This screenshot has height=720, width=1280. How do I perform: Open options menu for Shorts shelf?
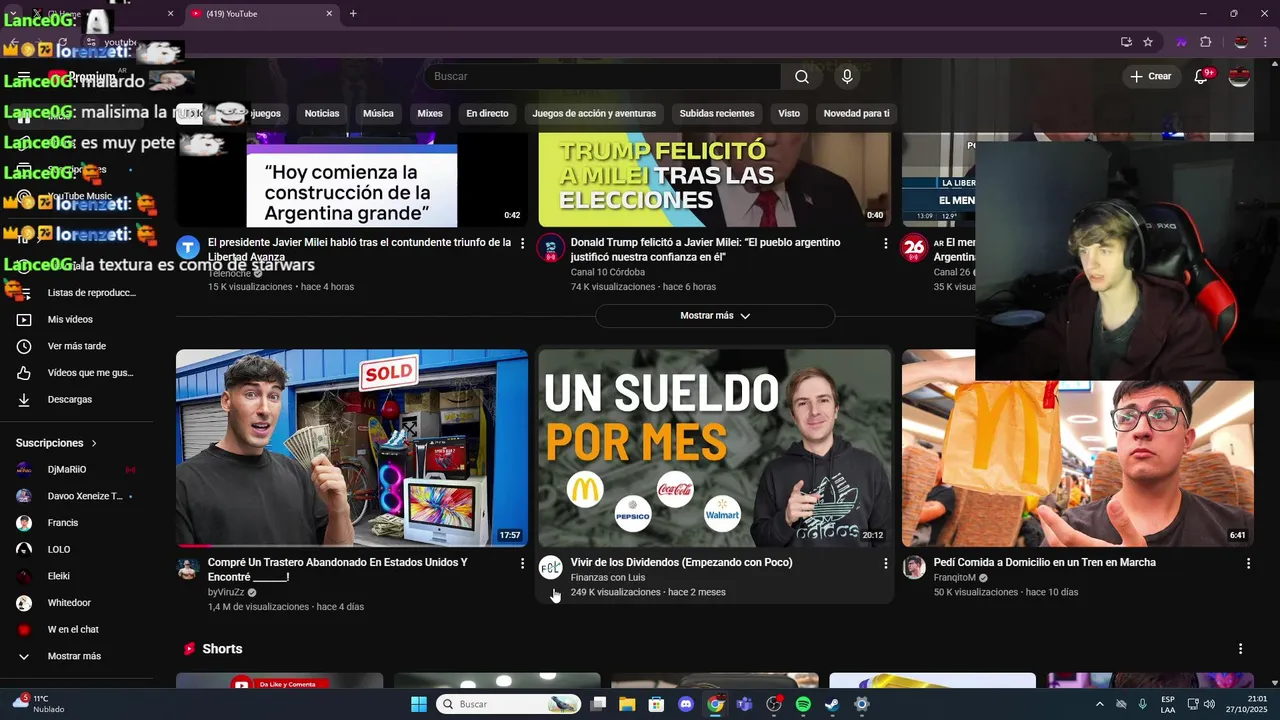[1241, 649]
